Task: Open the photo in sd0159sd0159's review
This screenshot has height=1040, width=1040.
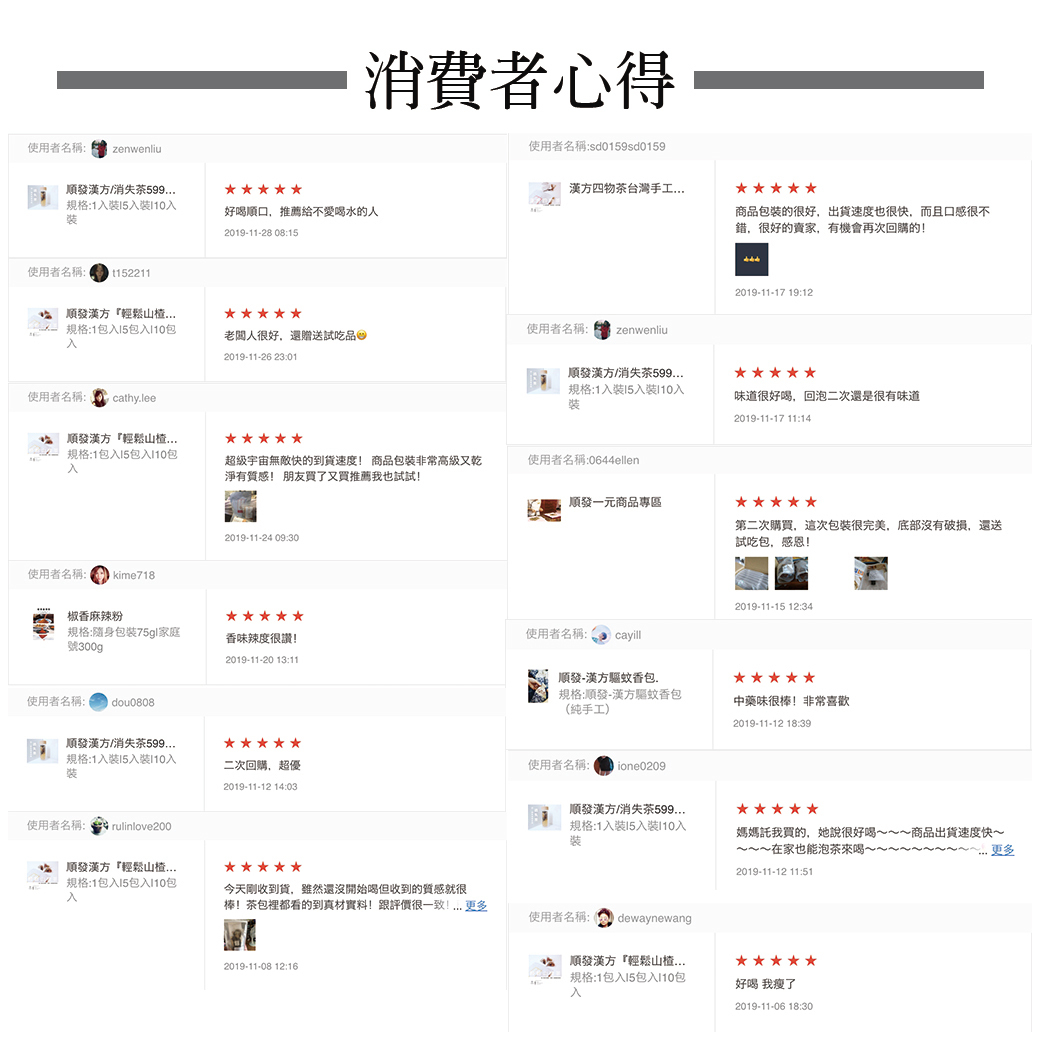Action: (x=751, y=259)
